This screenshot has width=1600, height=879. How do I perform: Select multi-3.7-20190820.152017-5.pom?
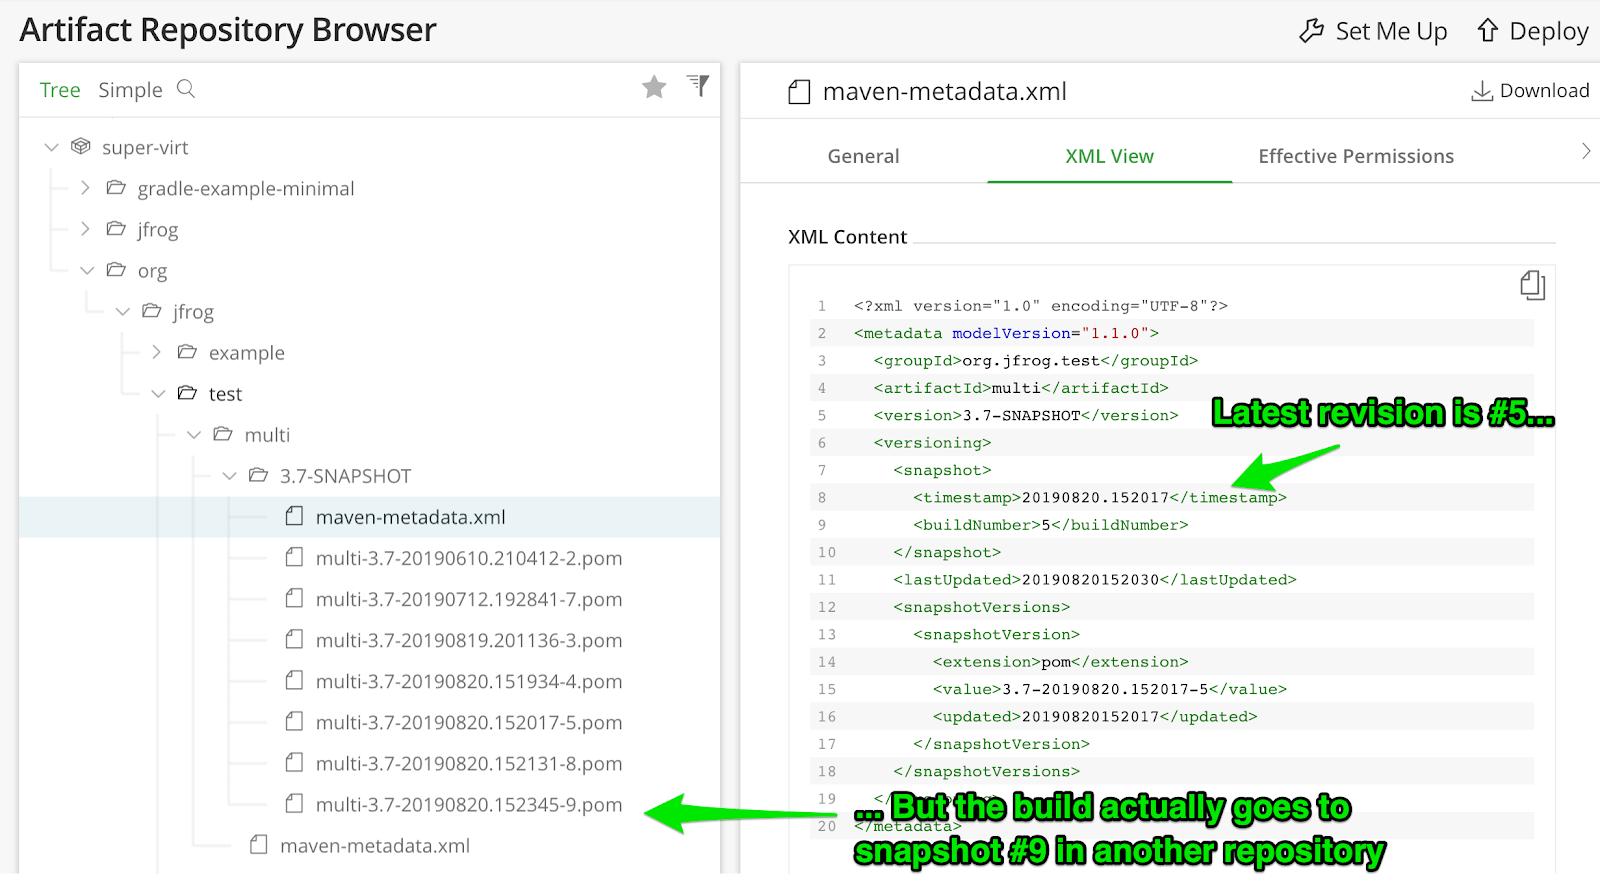(x=469, y=722)
